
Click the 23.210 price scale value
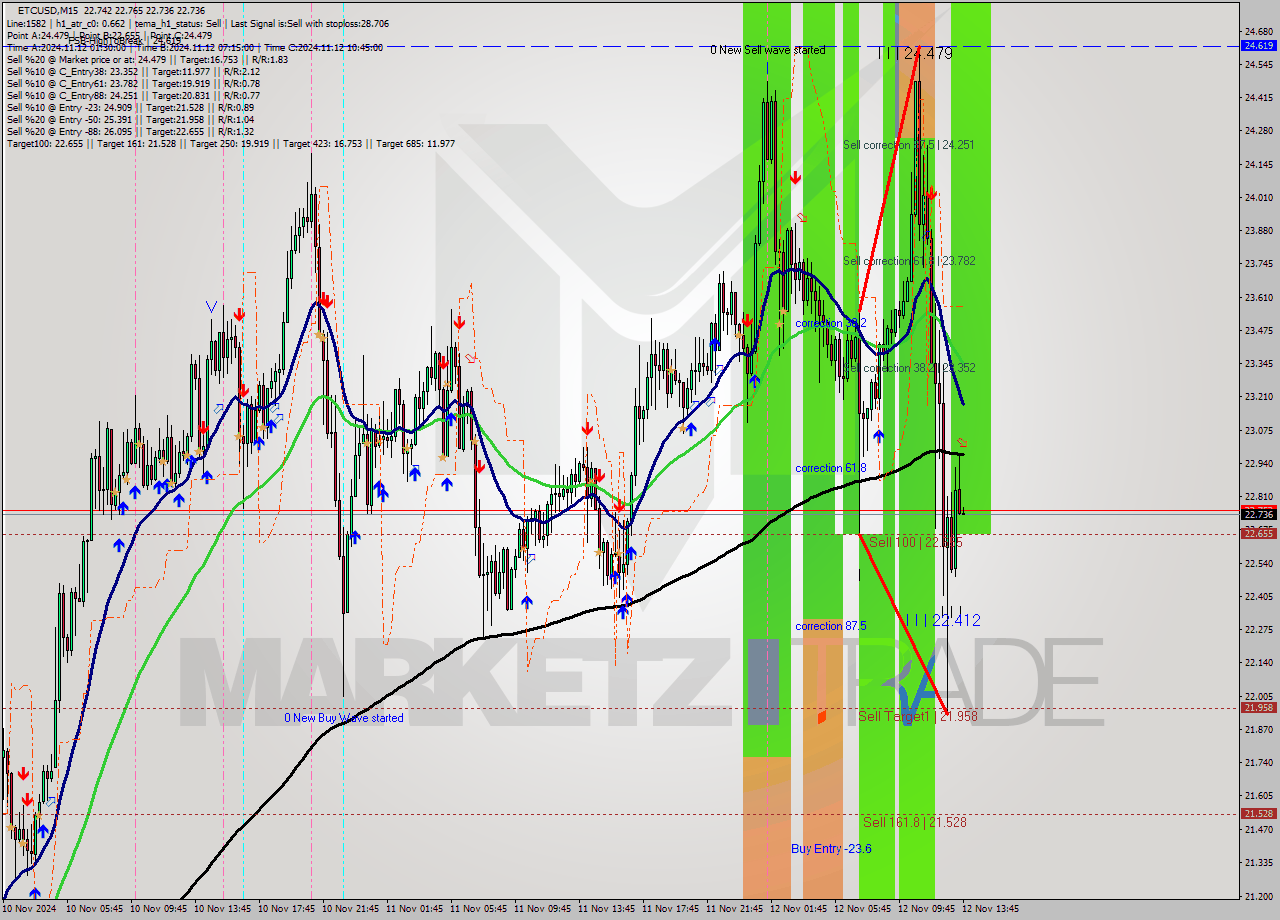point(1258,397)
